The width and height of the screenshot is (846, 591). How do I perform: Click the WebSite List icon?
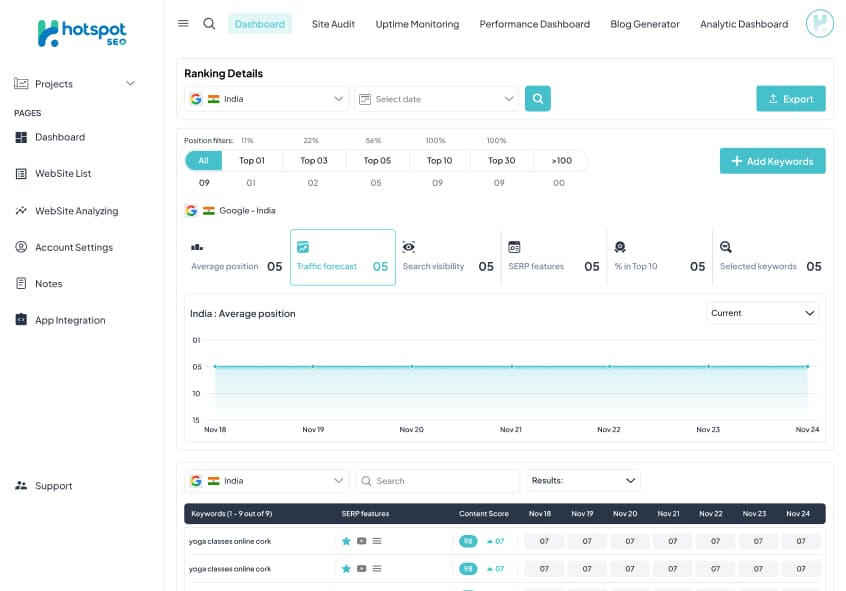click(x=21, y=174)
